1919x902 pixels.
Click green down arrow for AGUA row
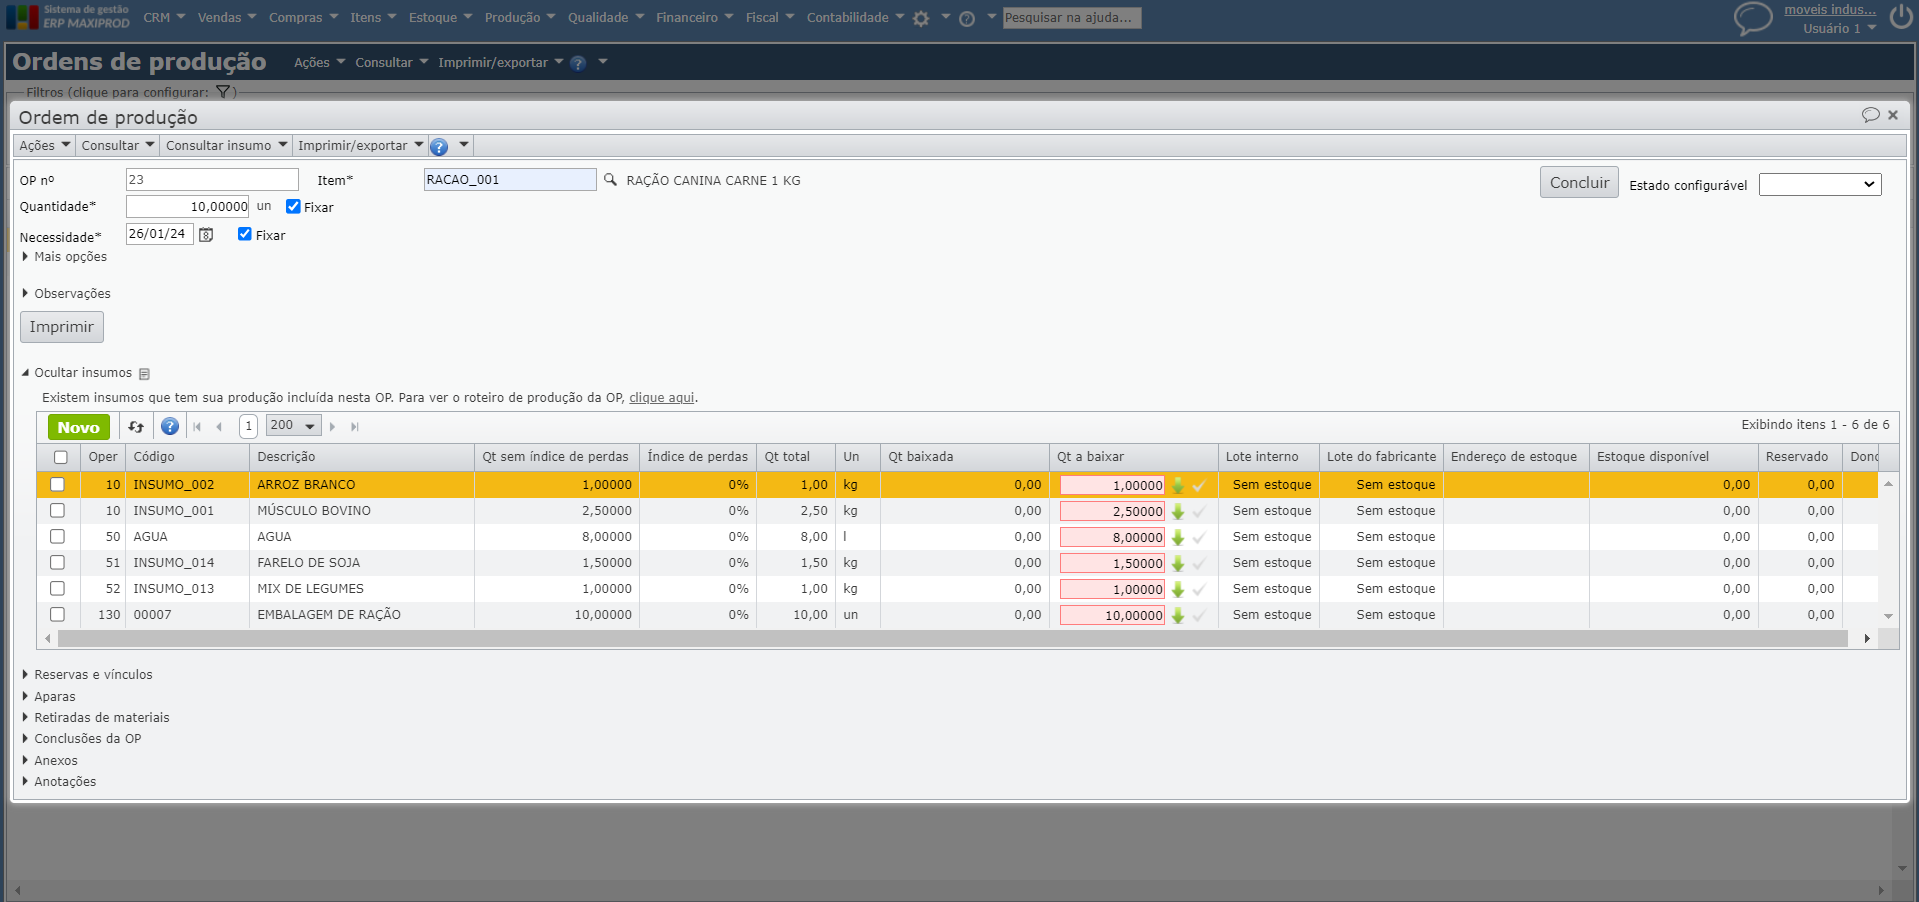pos(1178,537)
